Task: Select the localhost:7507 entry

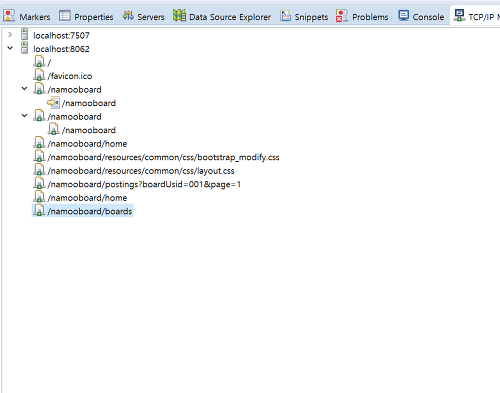Action: [x=61, y=35]
